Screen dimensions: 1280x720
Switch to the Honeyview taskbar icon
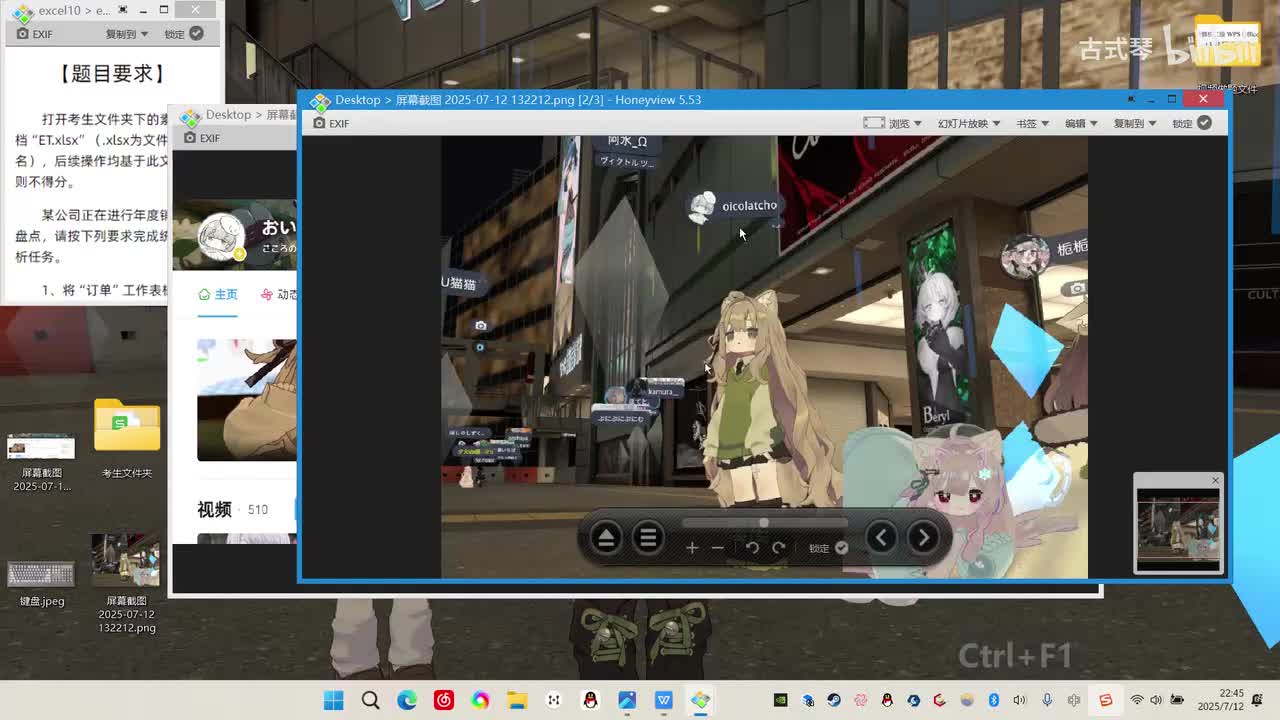[x=700, y=700]
